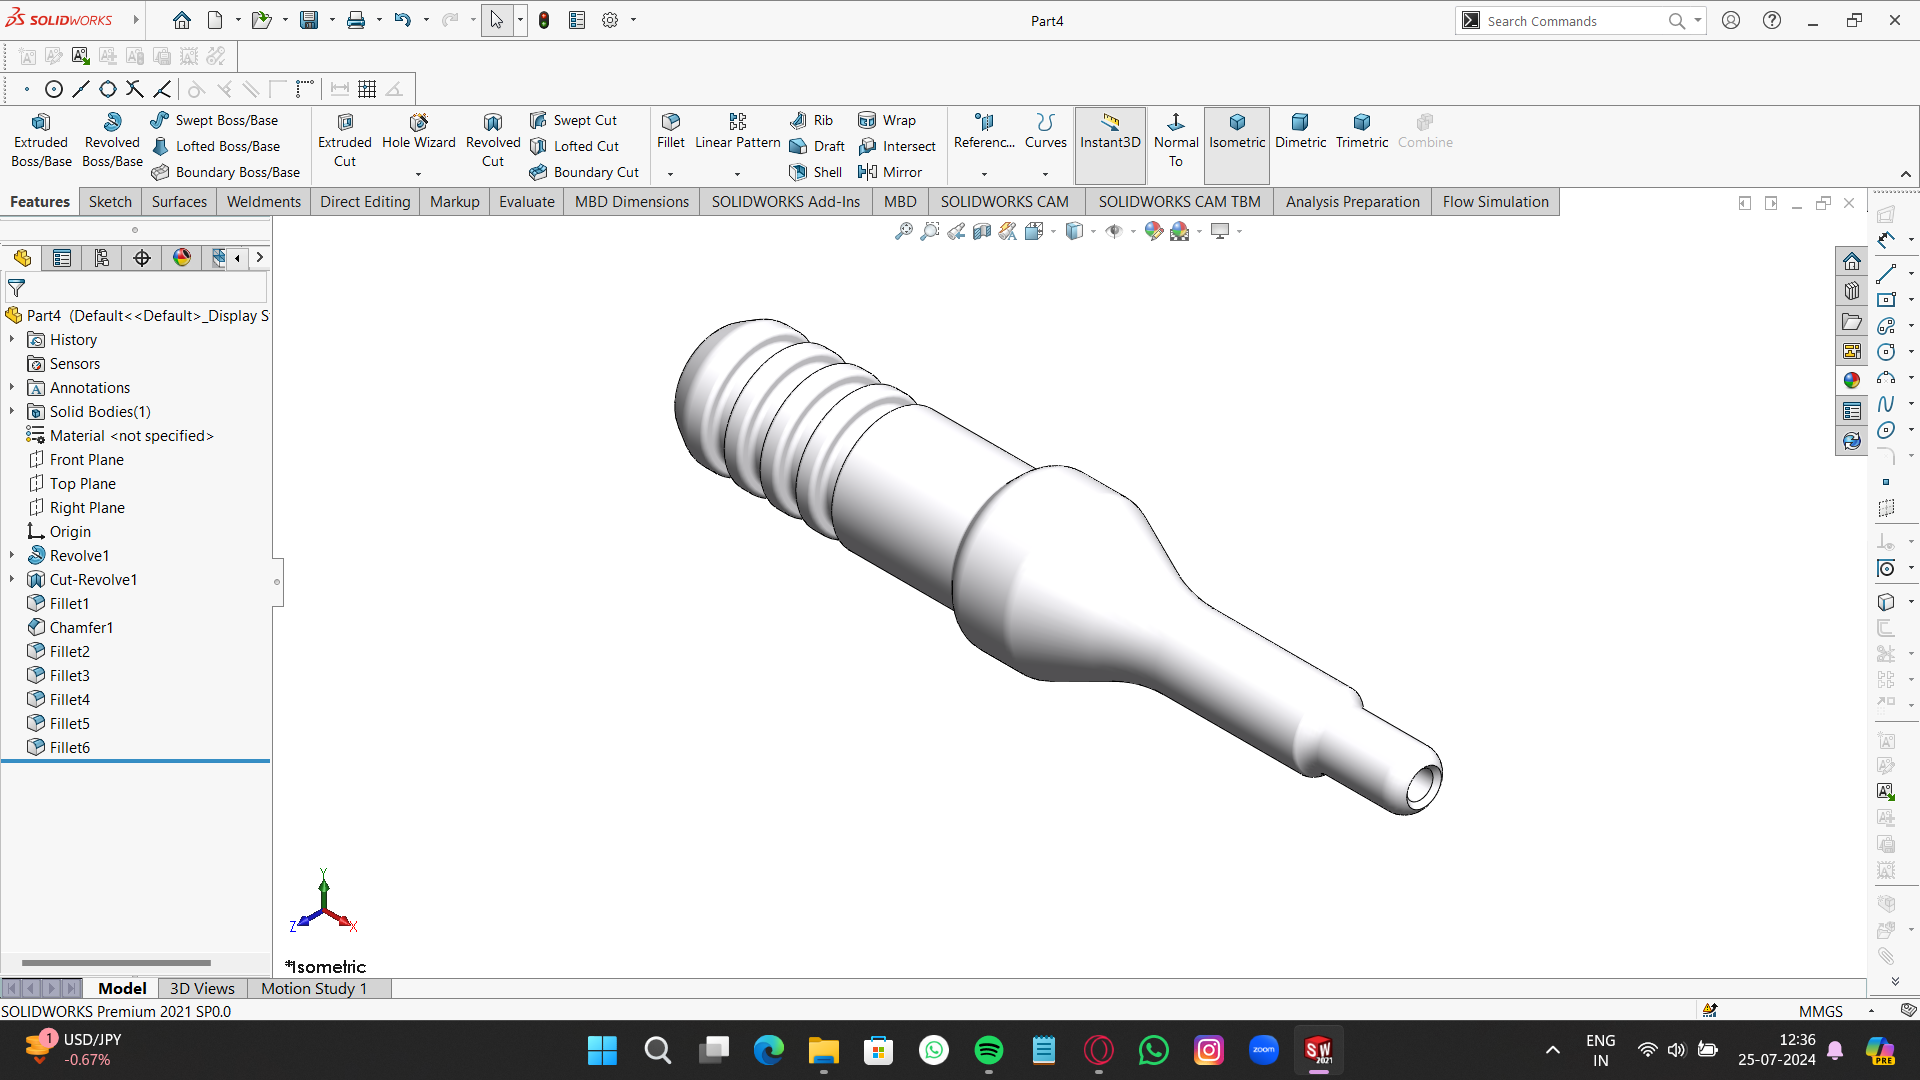Click the Wrap feature tool
The width and height of the screenshot is (1920, 1080).
click(x=887, y=120)
